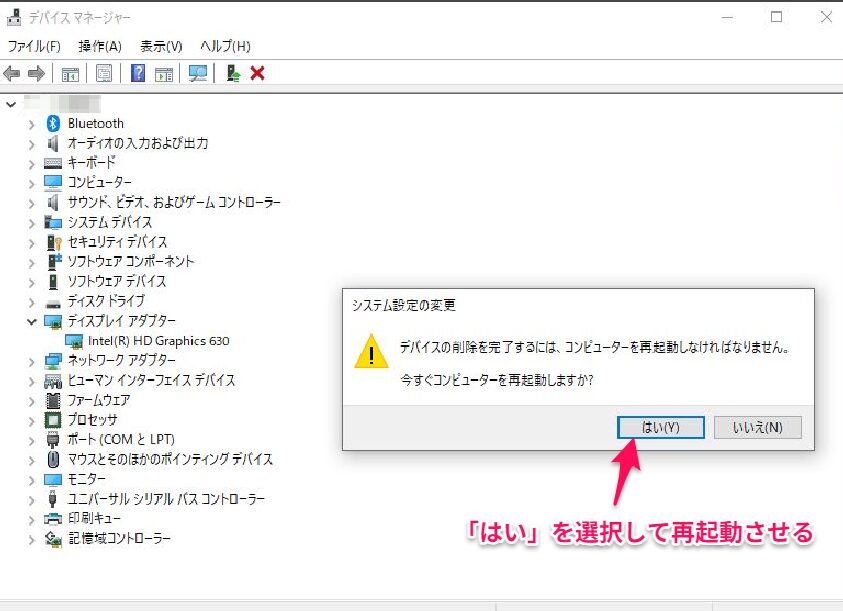Expand the 印刷キュー category chevron
The image size is (843, 611).
pos(31,520)
